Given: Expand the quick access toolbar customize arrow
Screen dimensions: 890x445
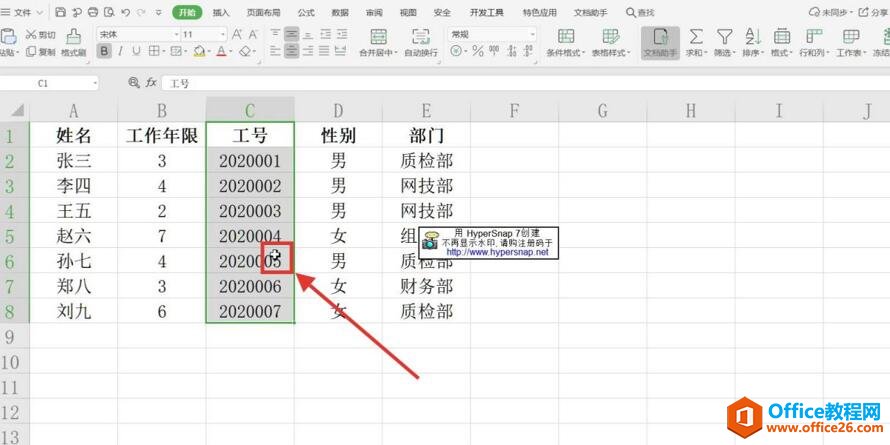Looking at the screenshot, I should (x=159, y=12).
